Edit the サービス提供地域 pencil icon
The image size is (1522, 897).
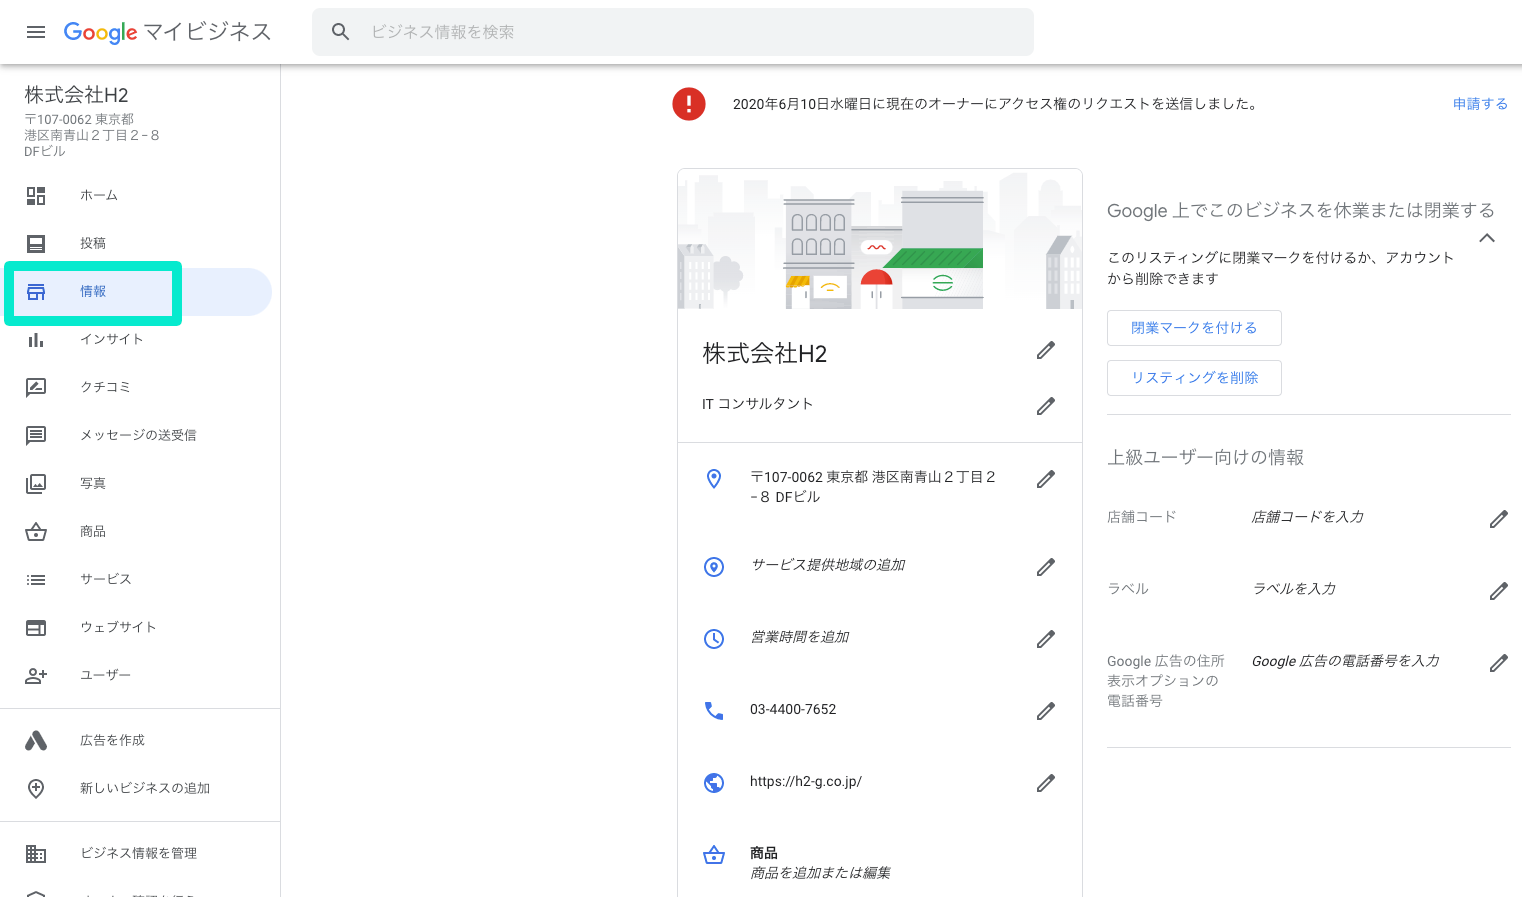[1046, 567]
